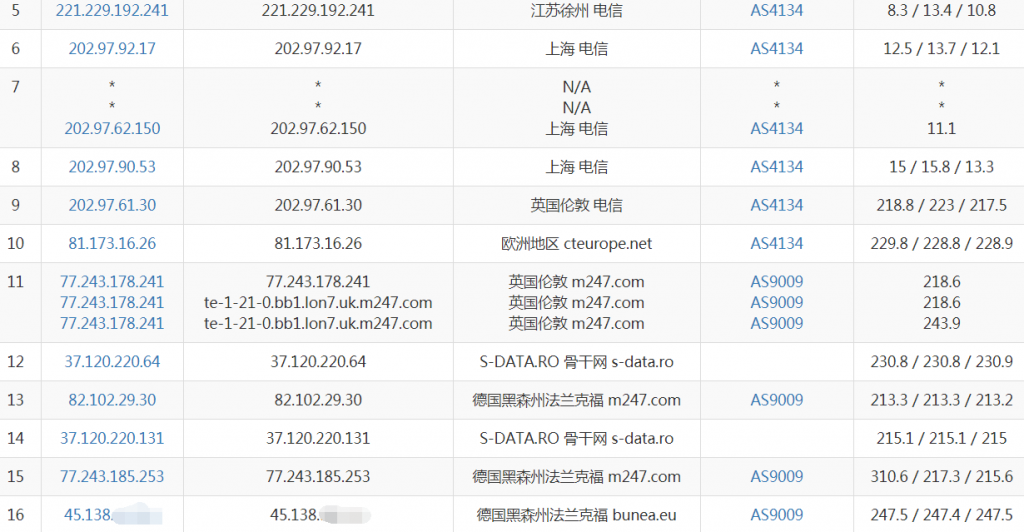Image resolution: width=1024 pixels, height=532 pixels.
Task: Select the AS9009 link in the bunea.eu row
Action: tap(777, 515)
